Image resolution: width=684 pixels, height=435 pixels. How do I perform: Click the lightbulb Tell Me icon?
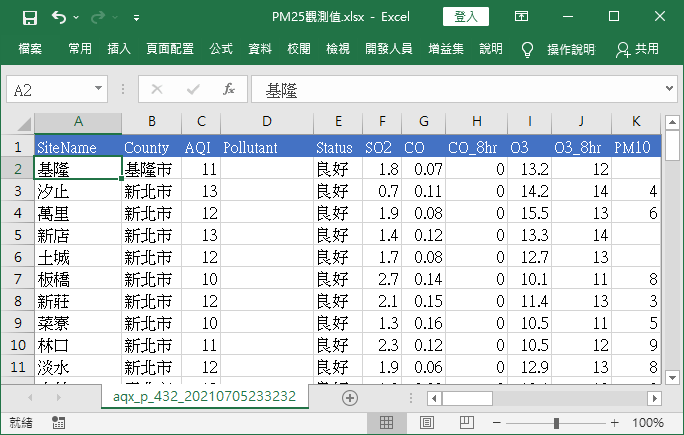click(x=527, y=49)
